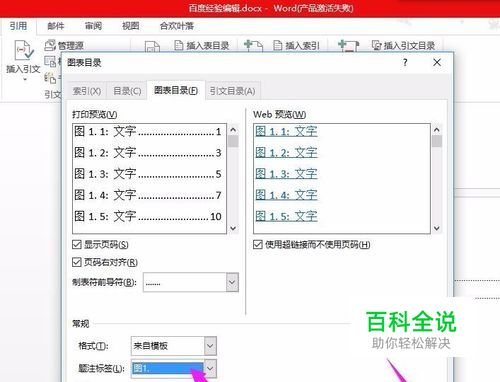This screenshot has width=500, height=382.
Task: Switch to the Index (X) tab
Action: coord(87,91)
